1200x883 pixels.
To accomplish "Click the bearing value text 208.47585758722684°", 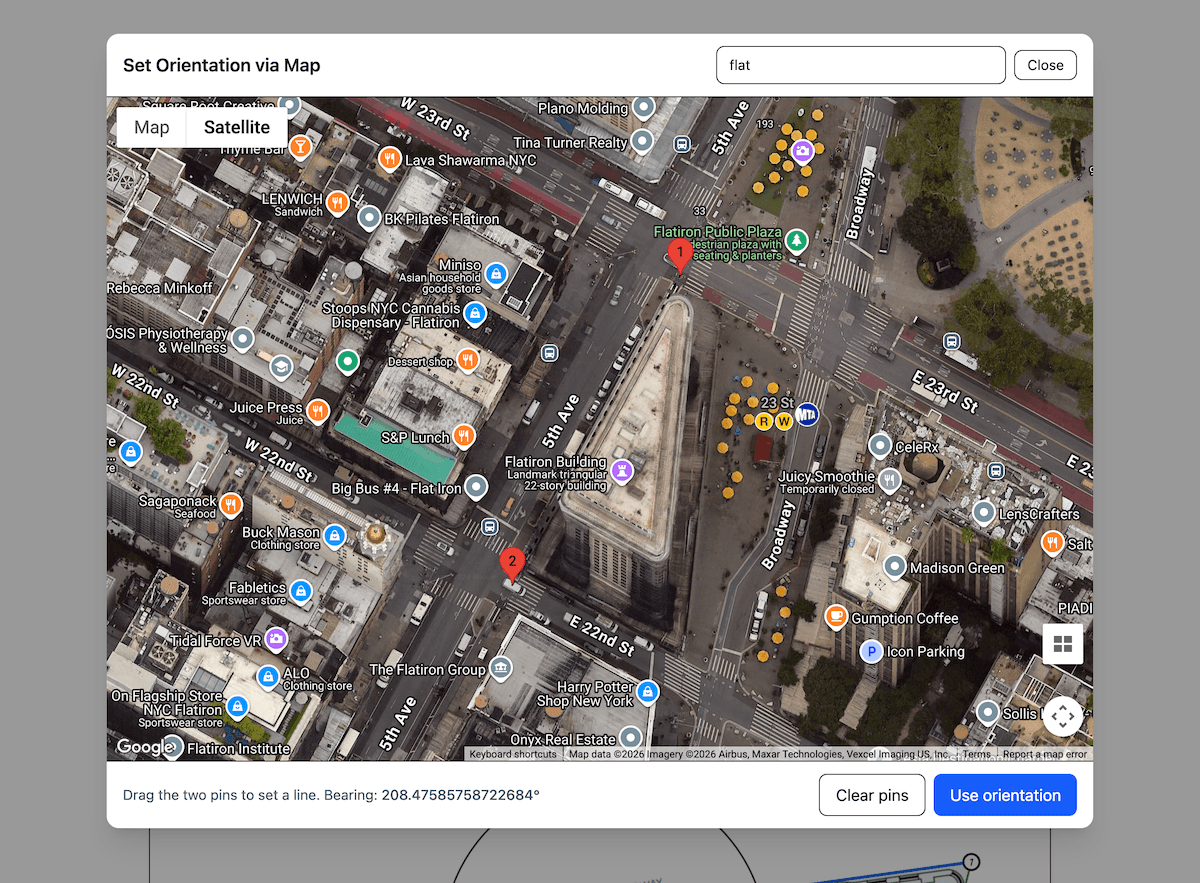I will click(x=461, y=796).
